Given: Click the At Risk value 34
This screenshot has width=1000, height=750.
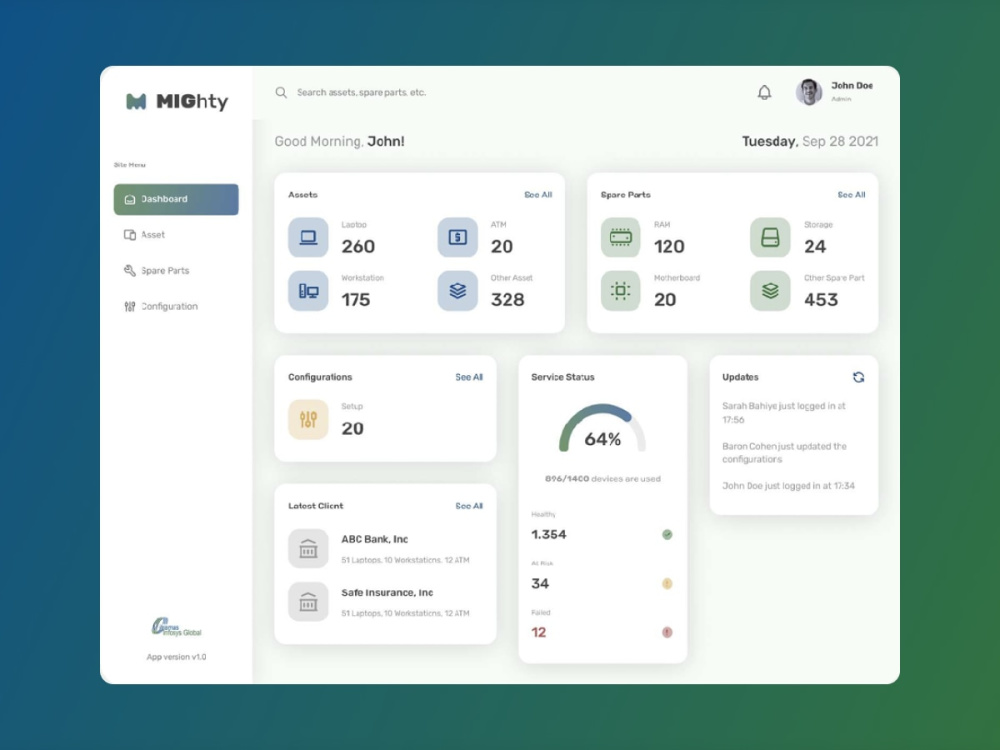Looking at the screenshot, I should pyautogui.click(x=540, y=584).
